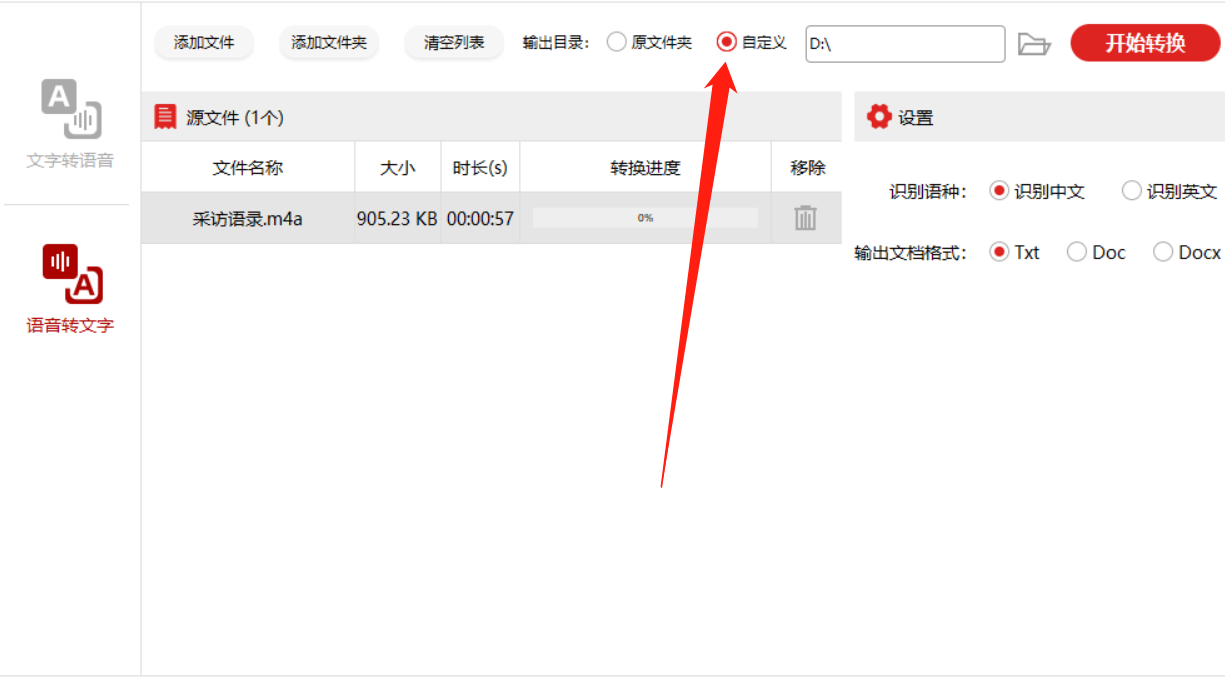Set output format to Doc
Viewport: 1225px width, 679px height.
coord(1077,252)
